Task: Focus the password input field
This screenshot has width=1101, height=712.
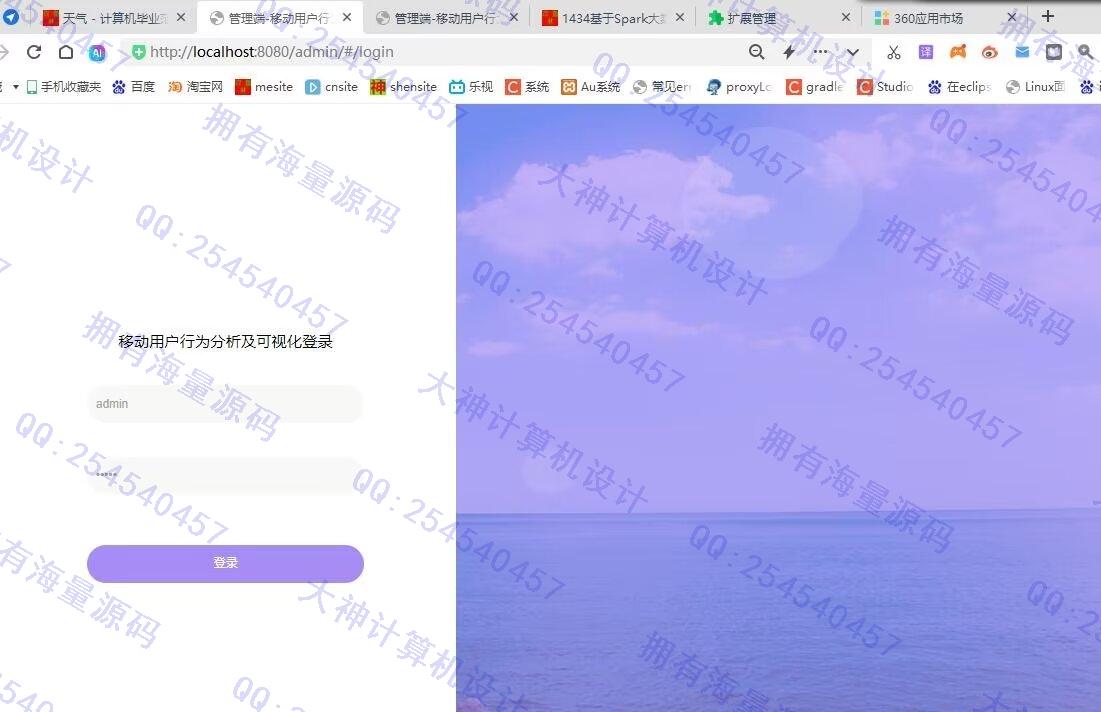Action: (225, 475)
